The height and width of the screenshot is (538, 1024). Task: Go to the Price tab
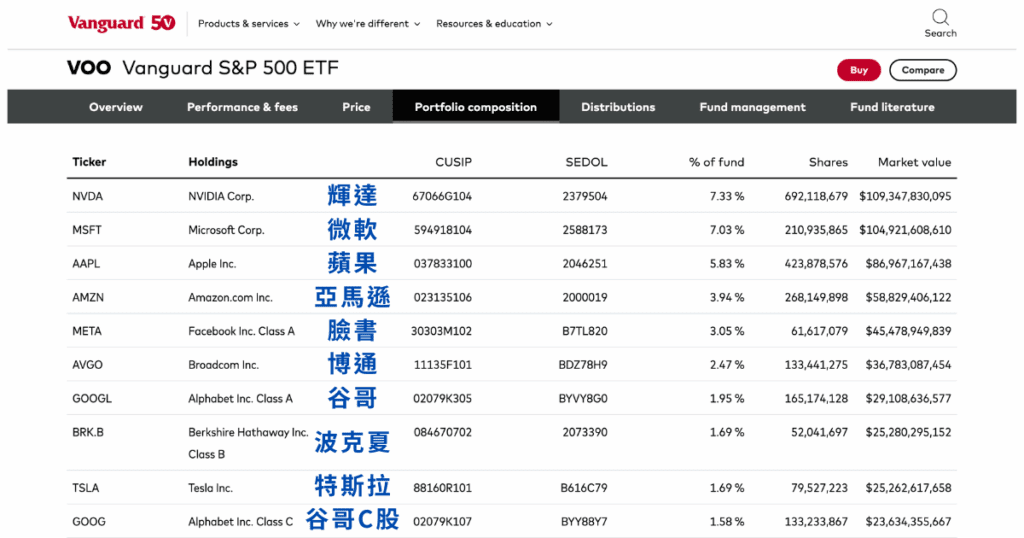click(356, 107)
